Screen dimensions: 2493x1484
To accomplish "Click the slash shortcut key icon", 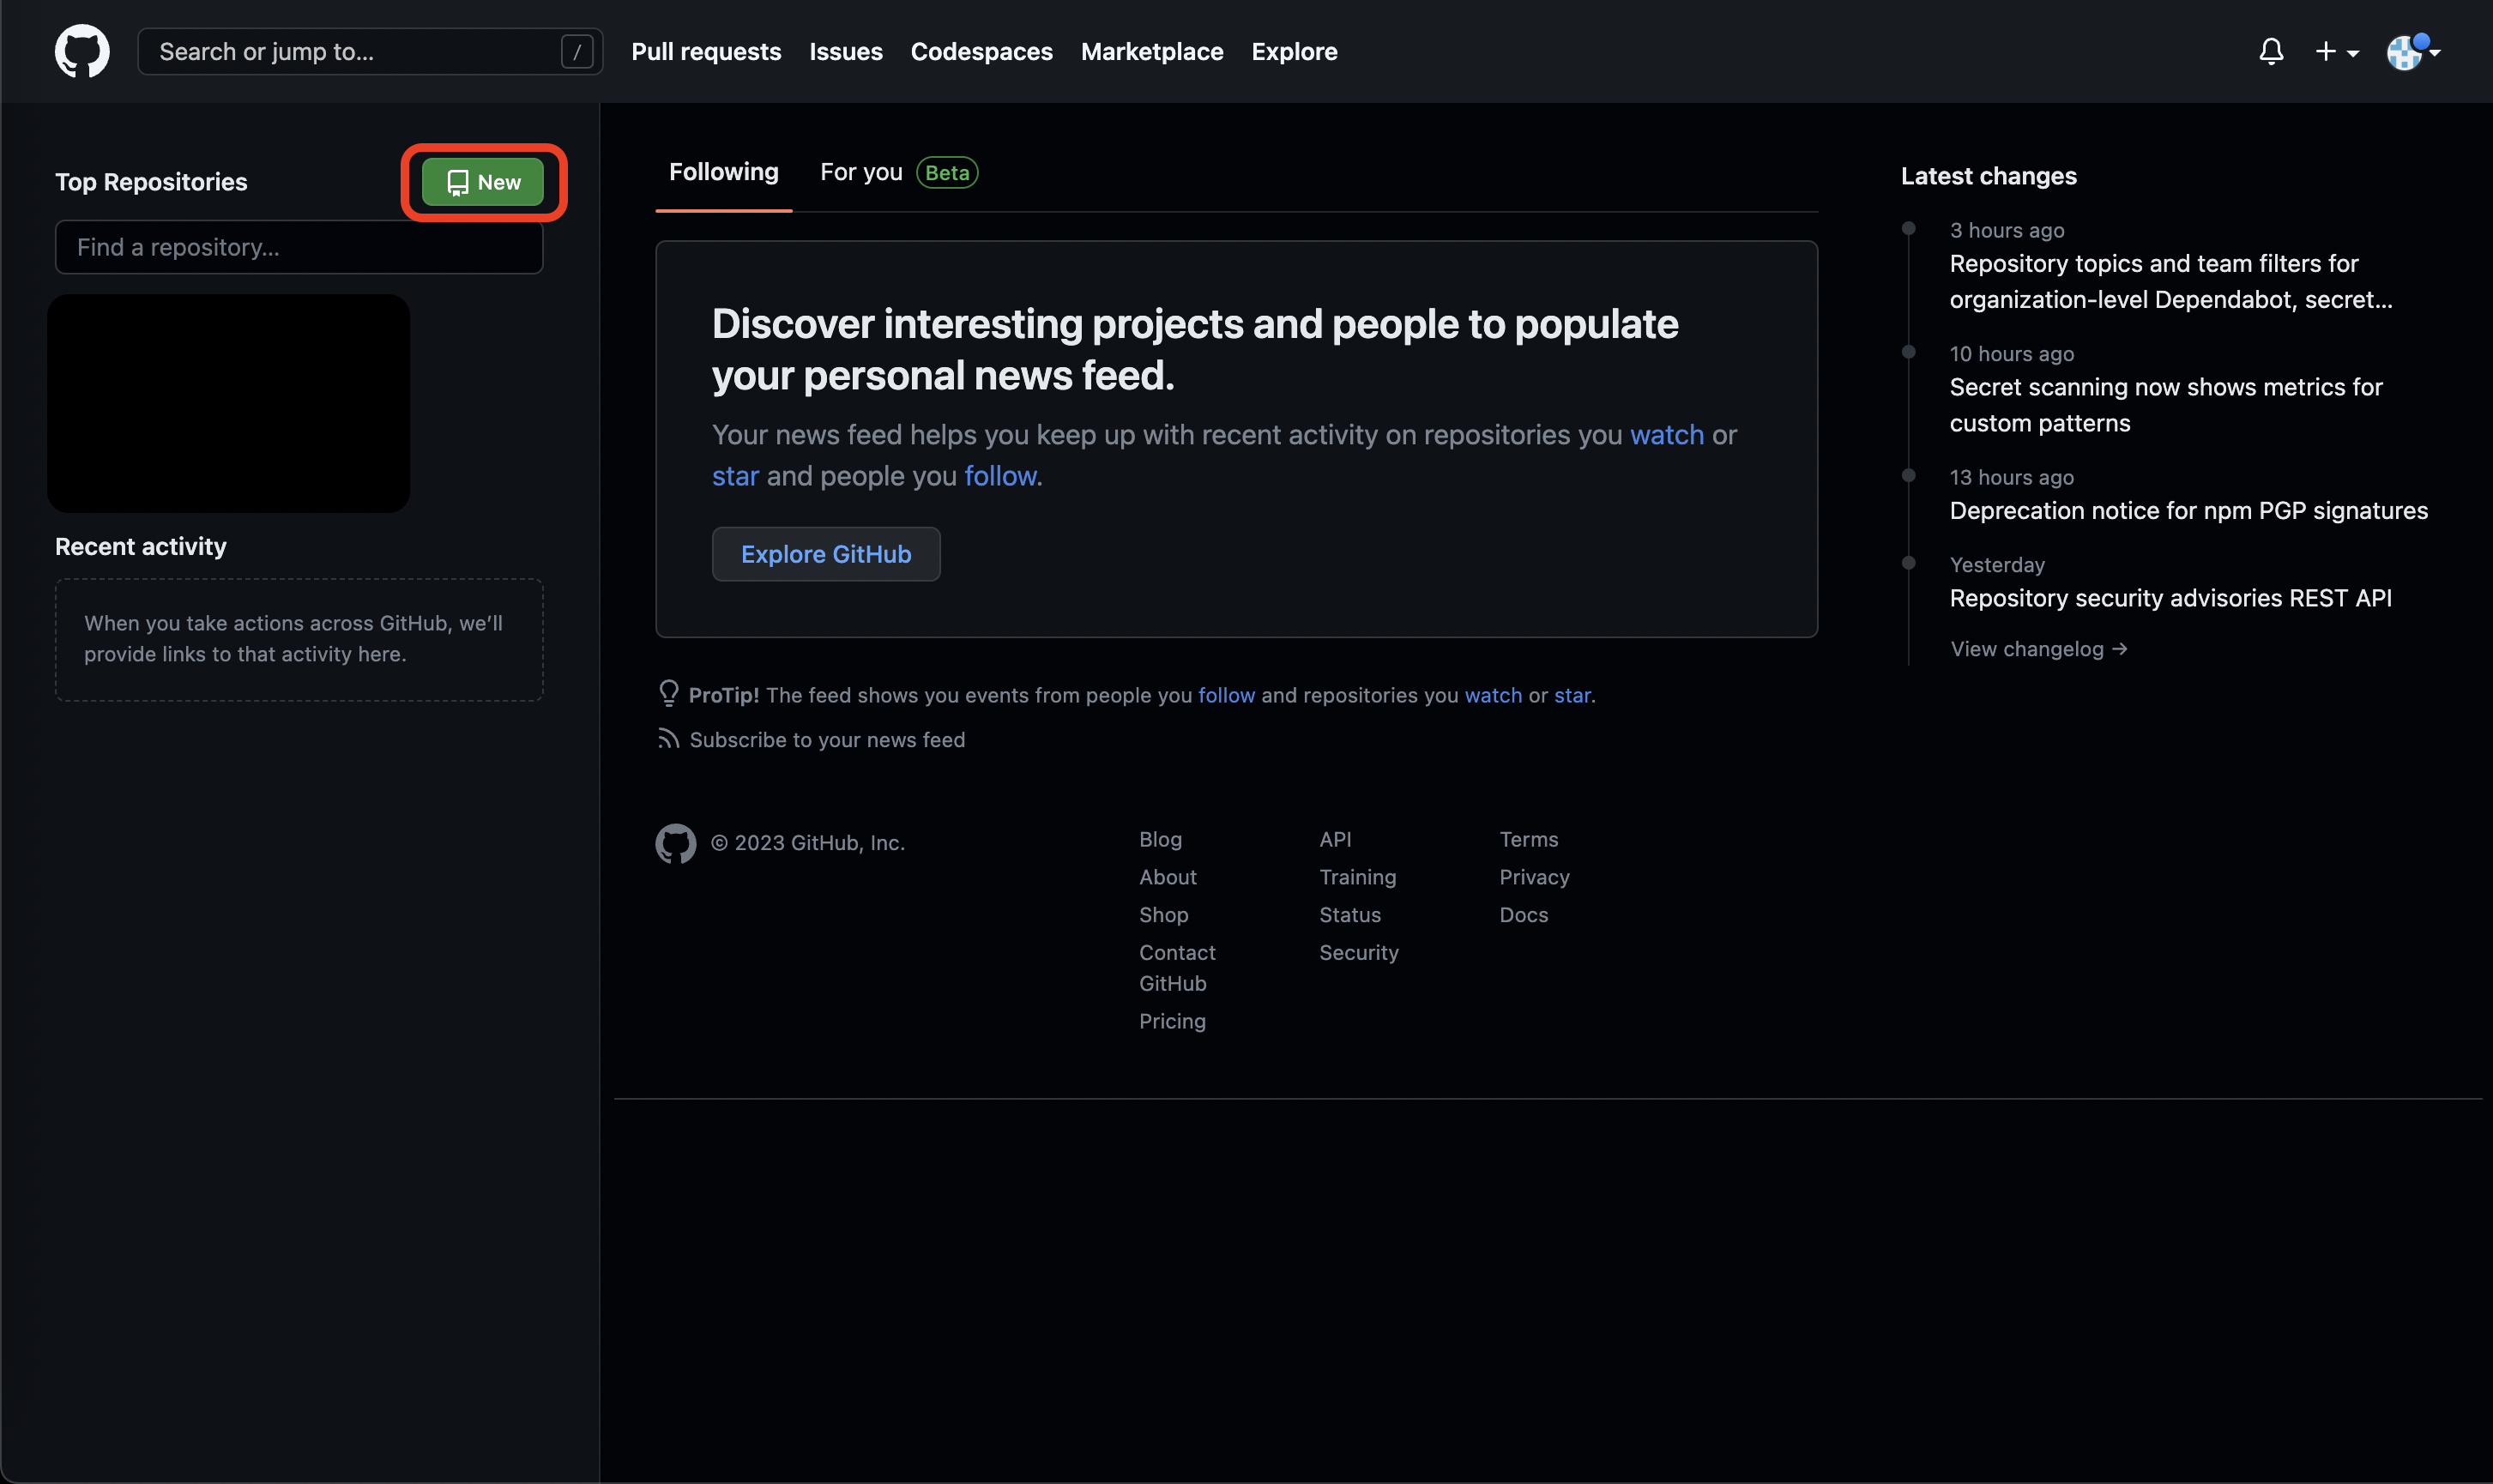I will point(577,52).
